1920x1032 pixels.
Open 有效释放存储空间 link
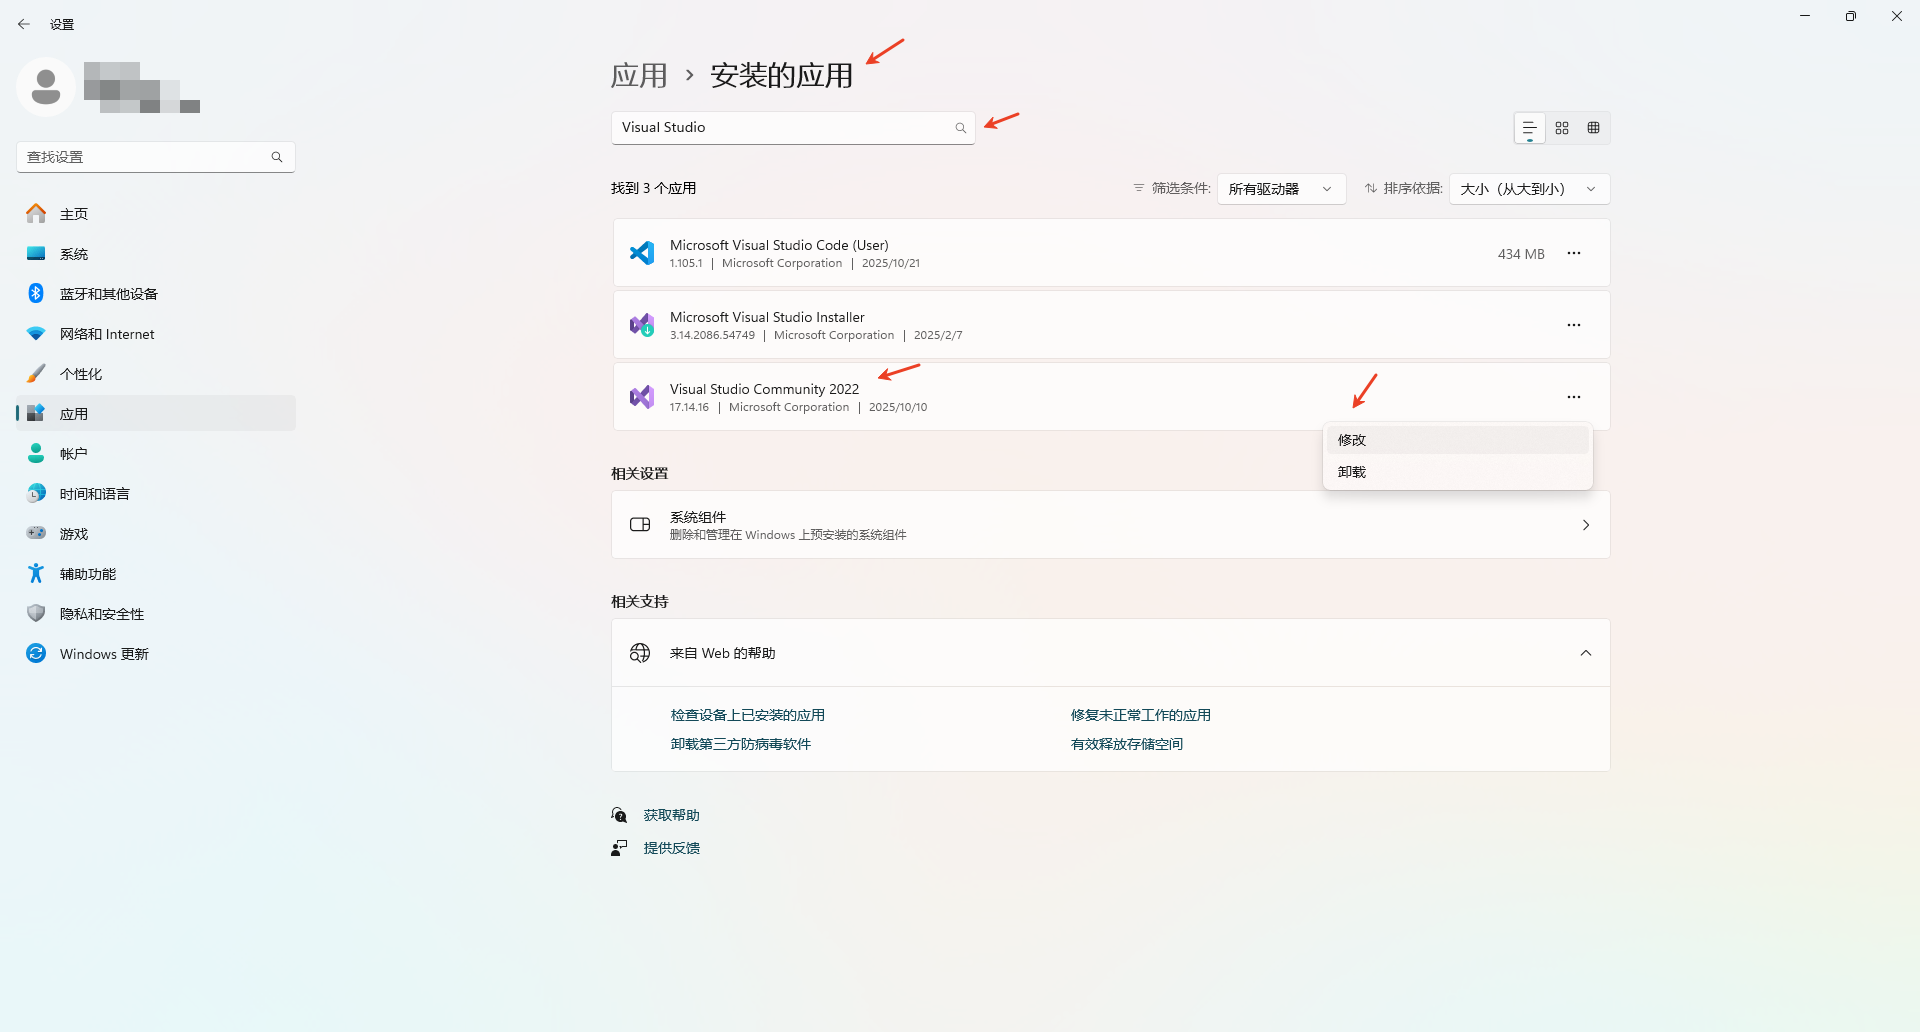pos(1127,744)
